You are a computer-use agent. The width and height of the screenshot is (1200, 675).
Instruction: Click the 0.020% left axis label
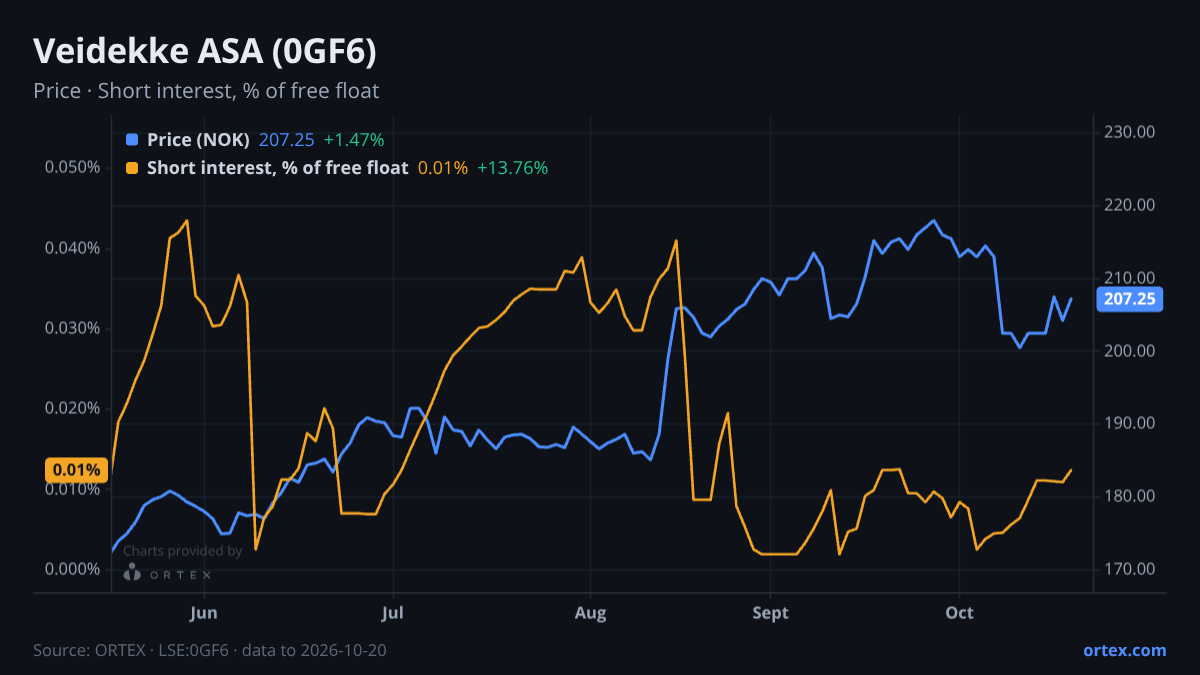[73, 408]
